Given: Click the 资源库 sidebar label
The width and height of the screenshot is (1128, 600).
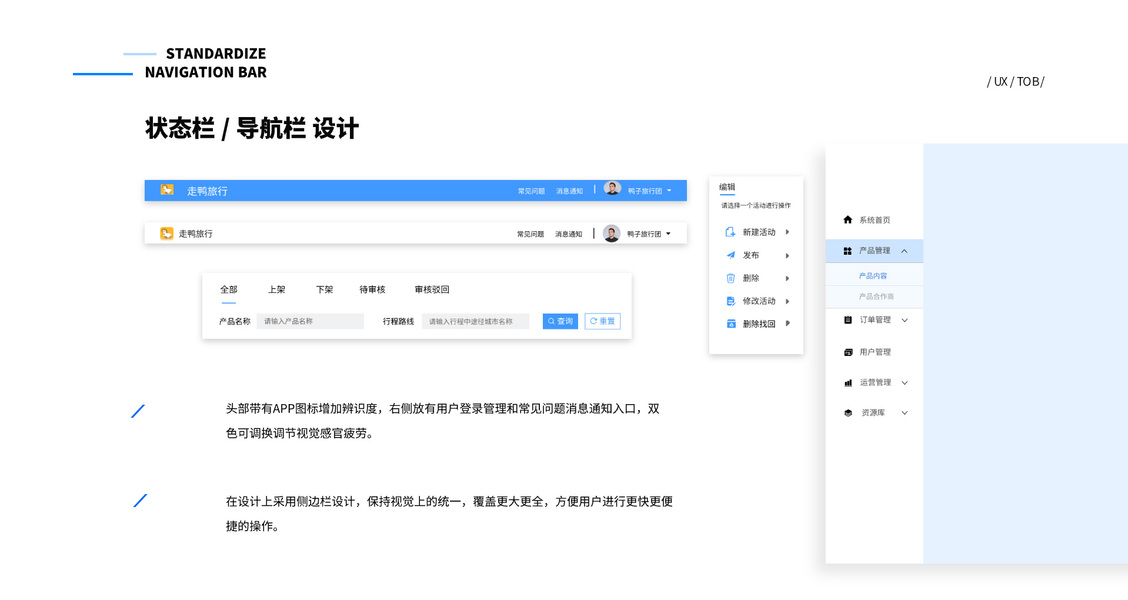Looking at the screenshot, I should pyautogui.click(x=873, y=413).
